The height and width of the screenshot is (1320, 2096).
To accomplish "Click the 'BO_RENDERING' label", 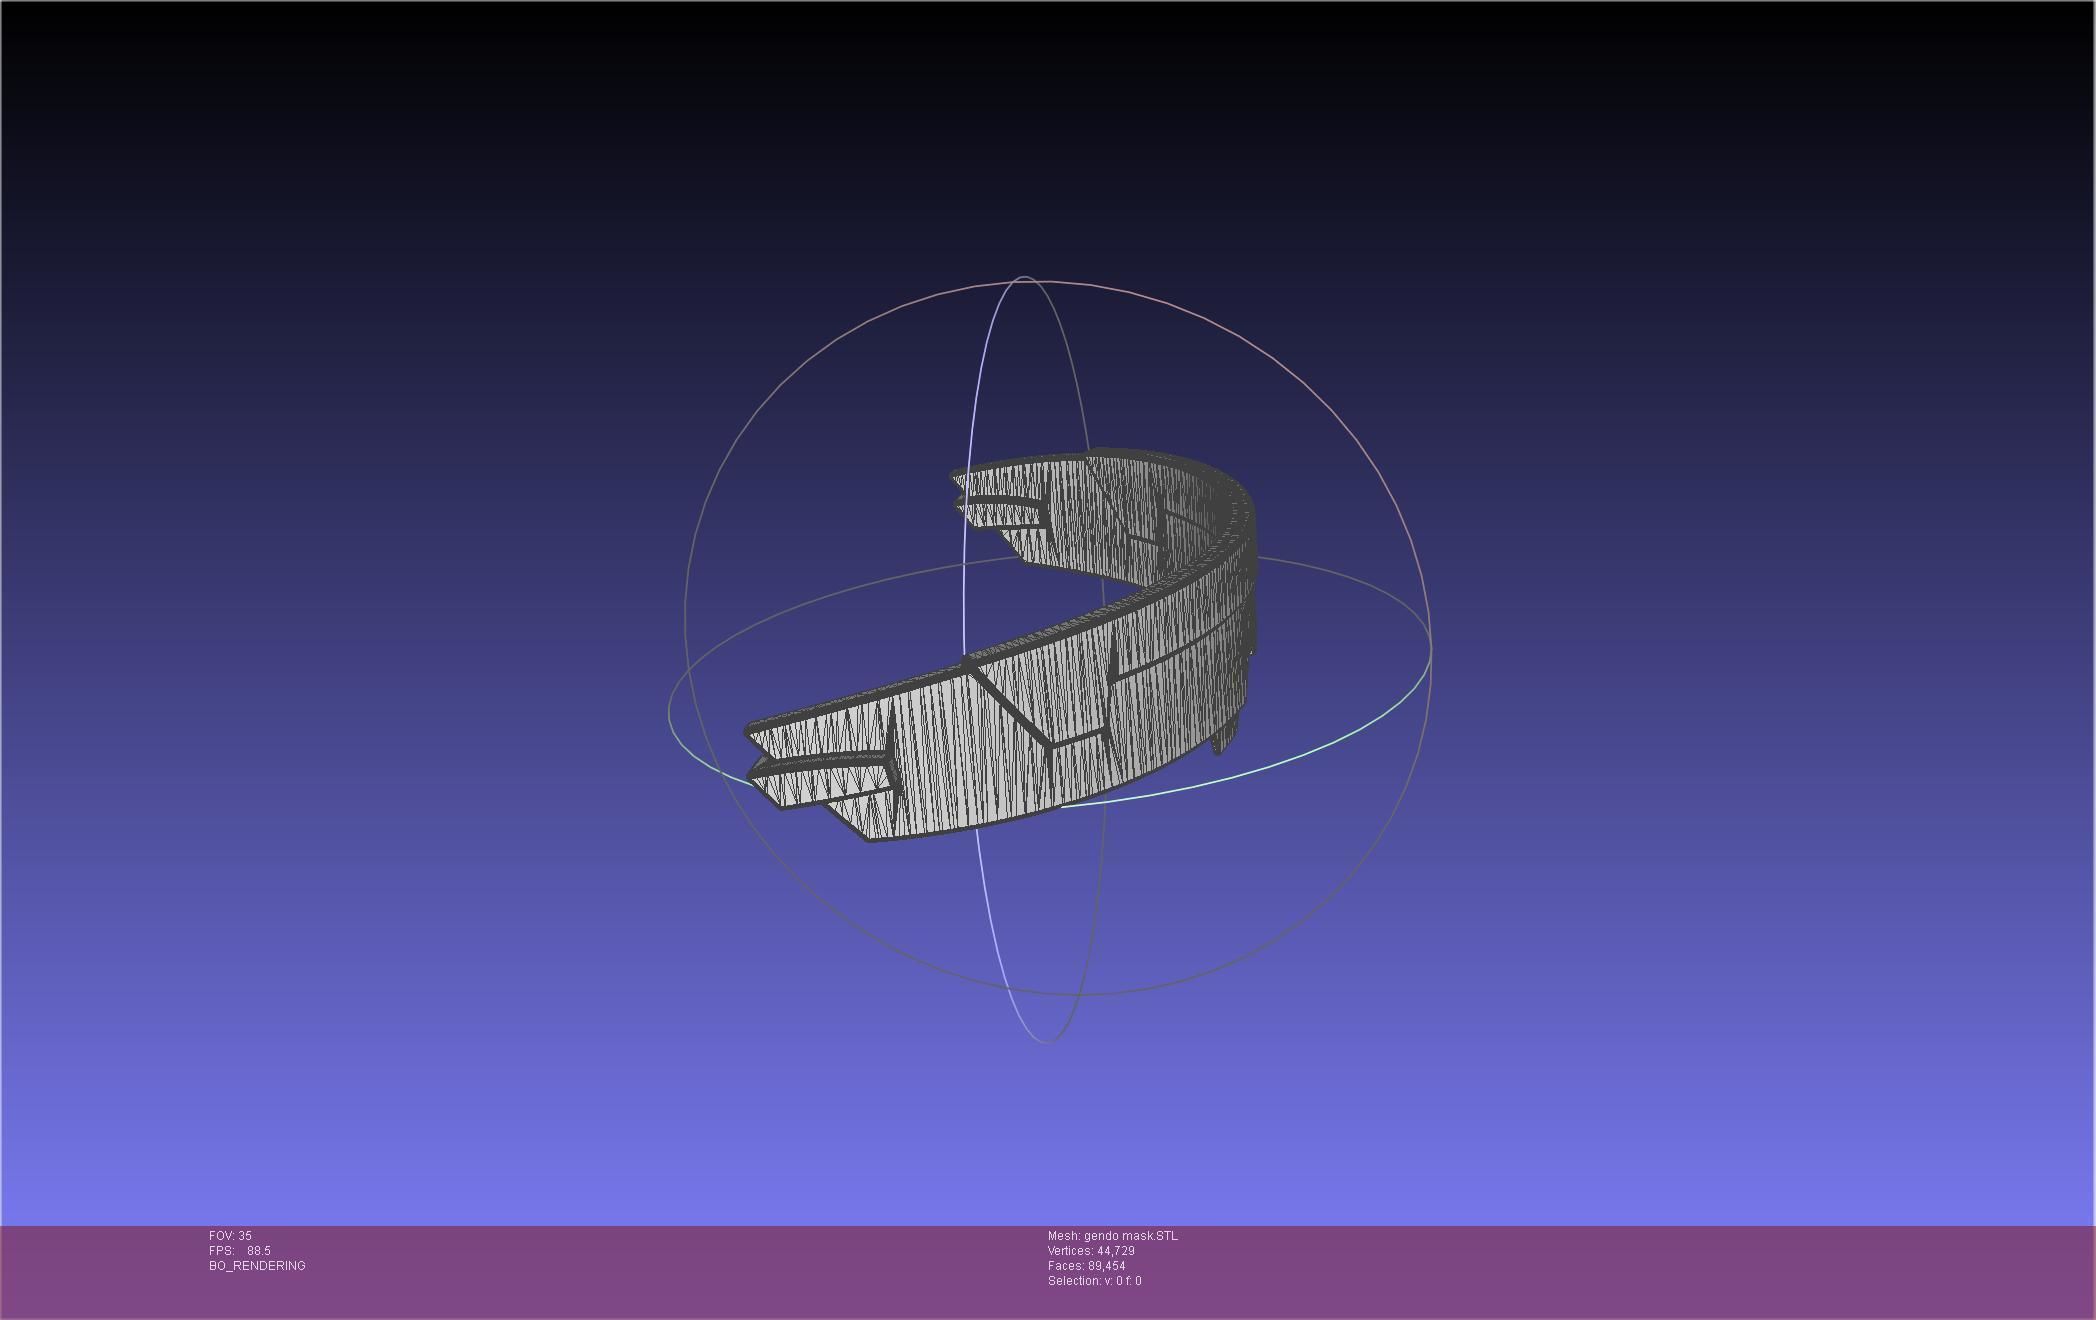I will pyautogui.click(x=257, y=1266).
